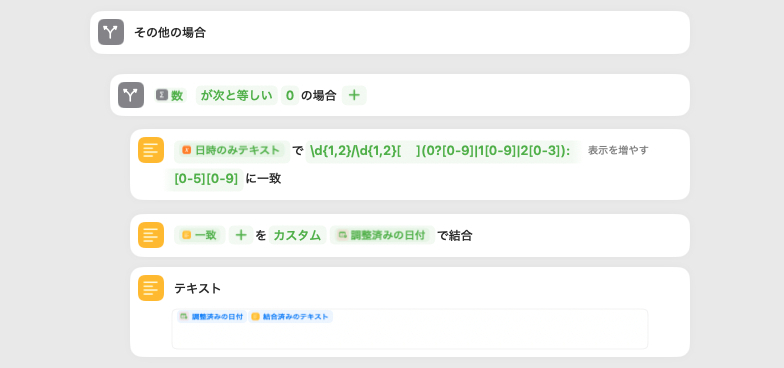Click the If action branch icon

point(131,95)
